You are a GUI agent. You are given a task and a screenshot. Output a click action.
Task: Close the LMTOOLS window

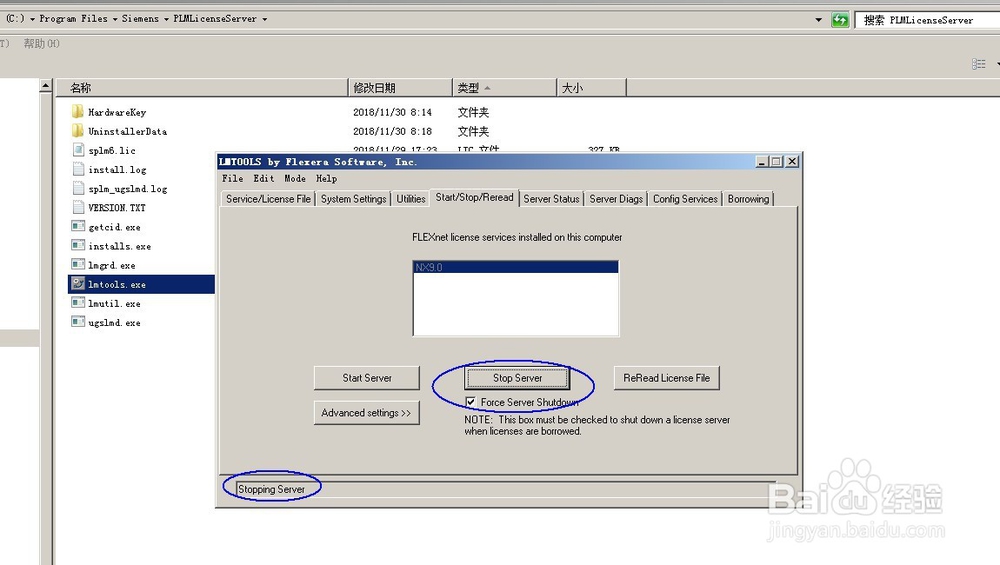791,161
